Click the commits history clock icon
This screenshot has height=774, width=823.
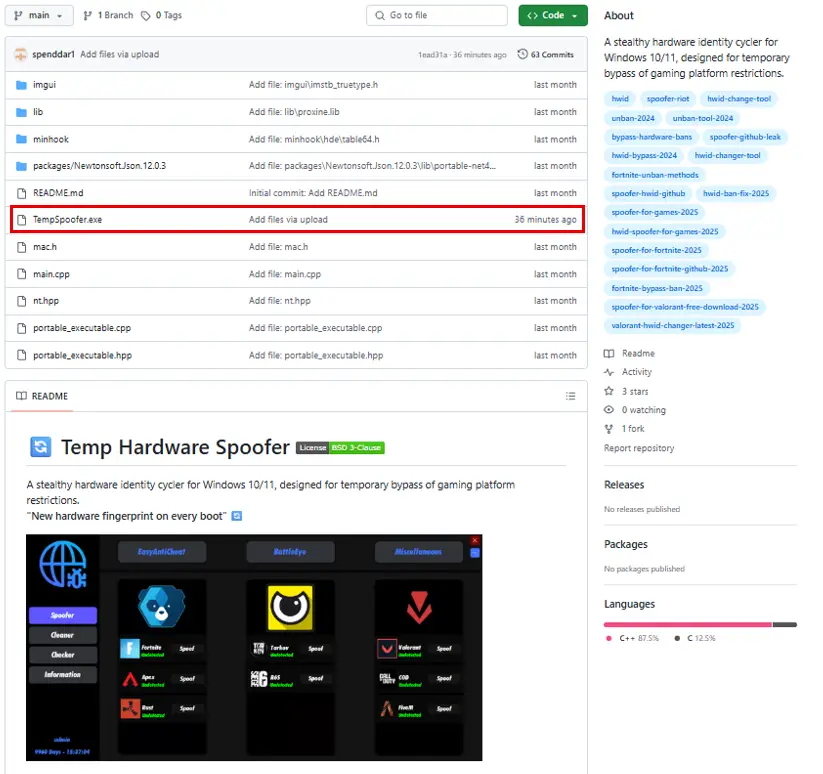coord(522,55)
